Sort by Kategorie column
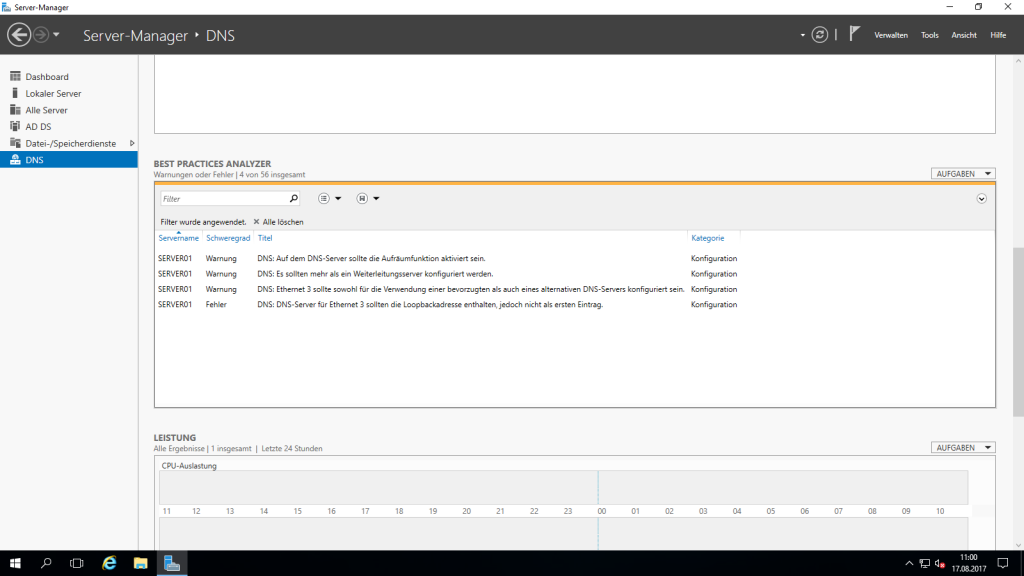 point(707,238)
